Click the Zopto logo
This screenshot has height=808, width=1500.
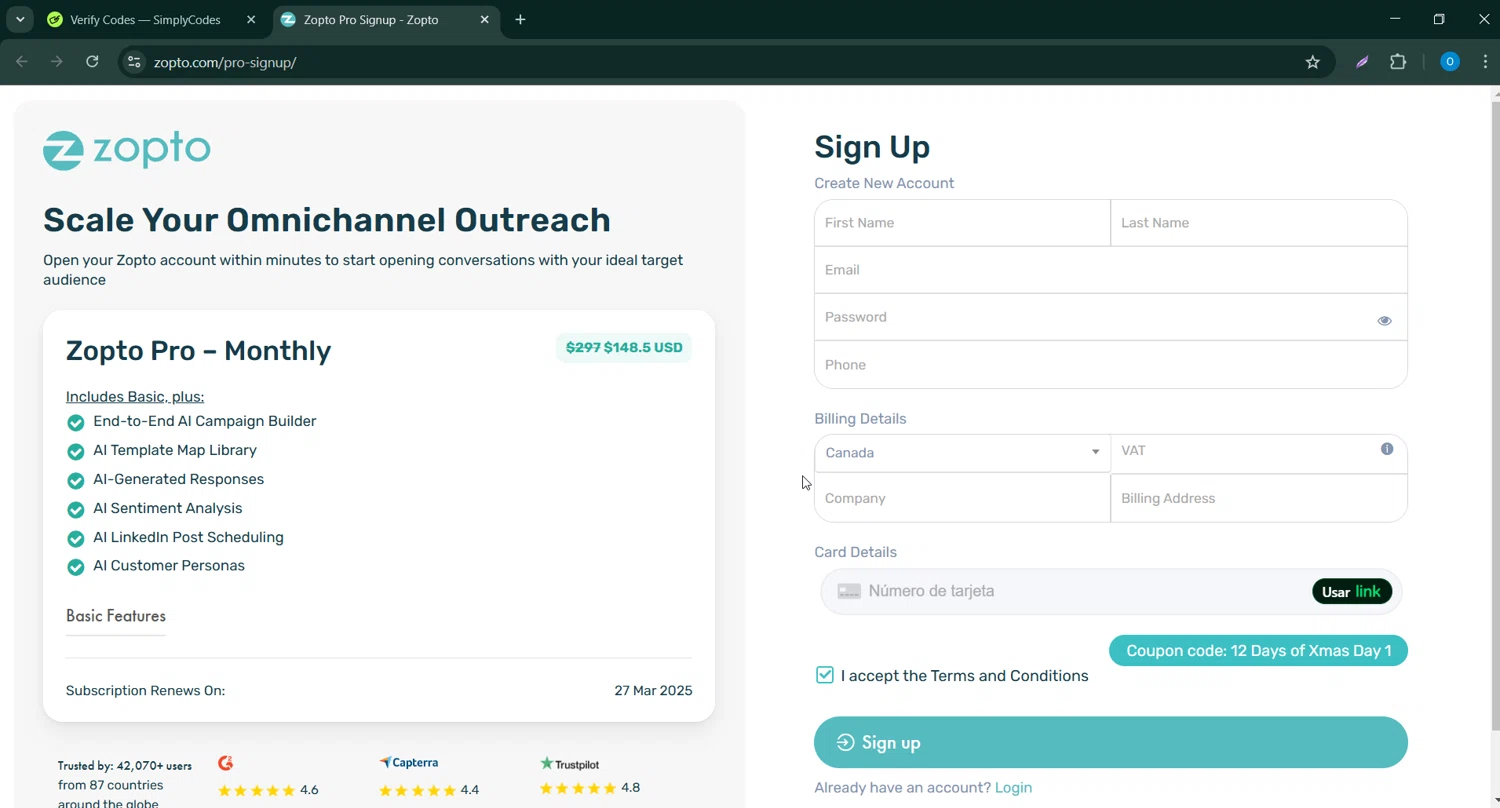coord(127,150)
